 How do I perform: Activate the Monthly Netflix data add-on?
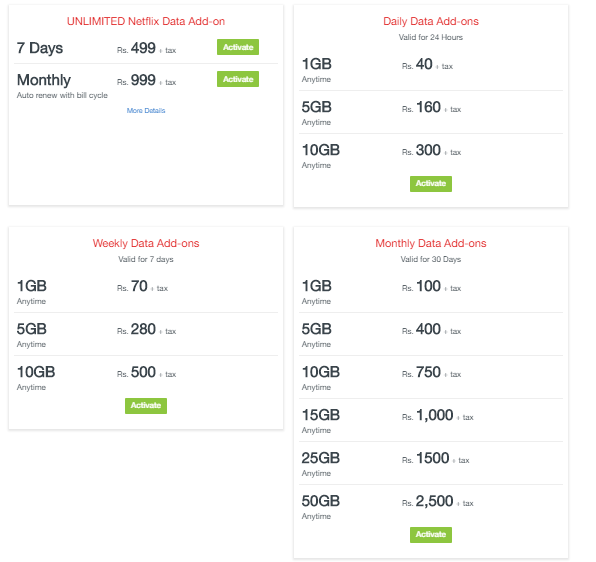pos(238,79)
